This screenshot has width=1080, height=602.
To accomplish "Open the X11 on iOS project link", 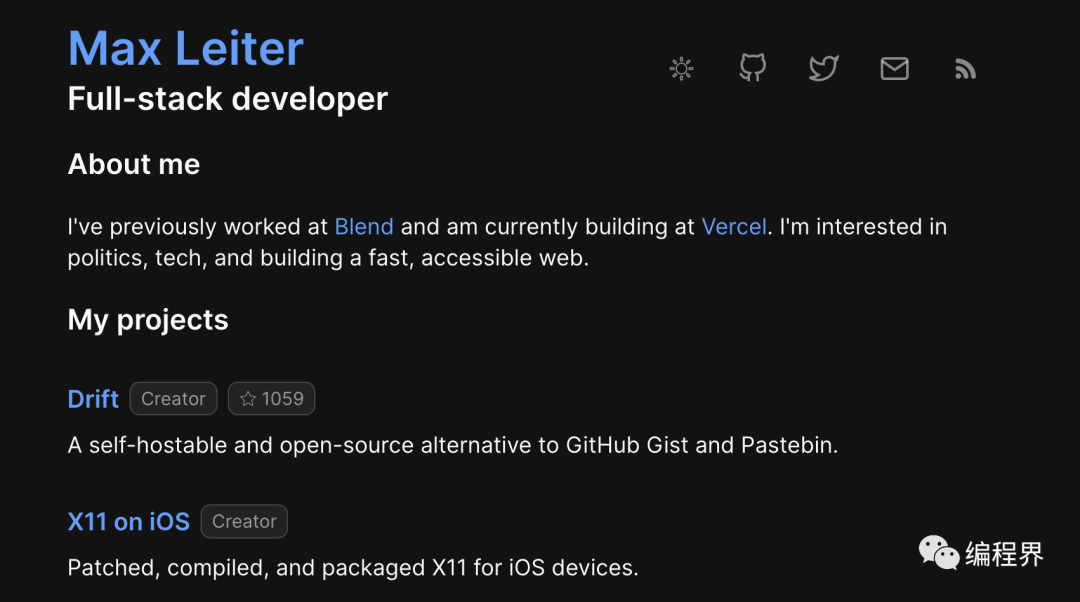I will tap(128, 522).
